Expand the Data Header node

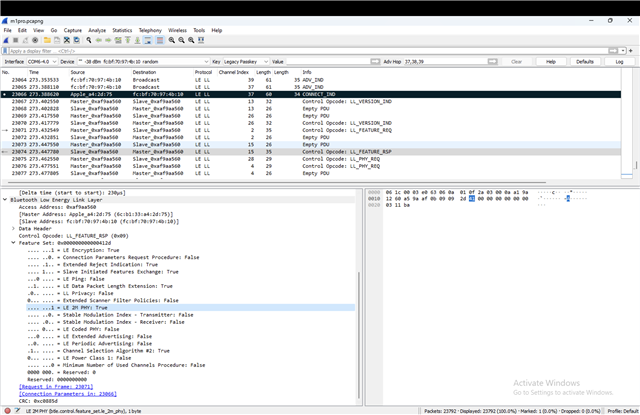13,229
